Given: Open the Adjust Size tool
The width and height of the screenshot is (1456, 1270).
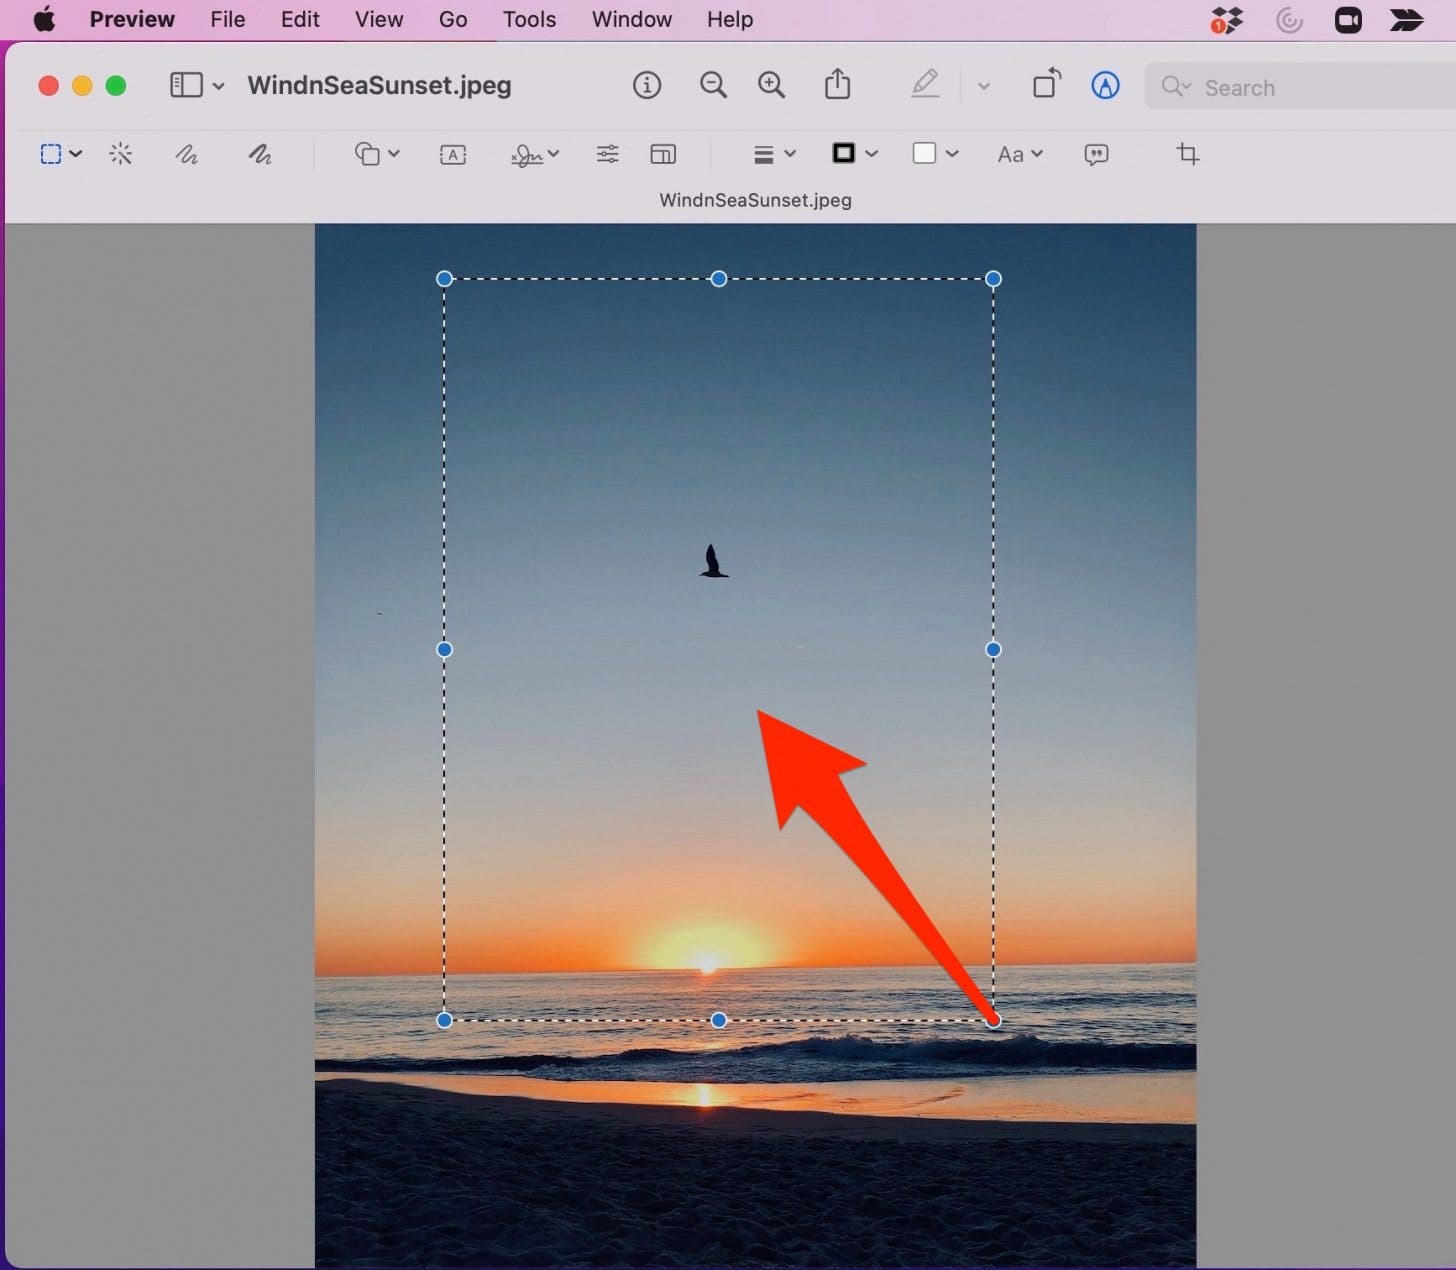Looking at the screenshot, I should (x=663, y=154).
